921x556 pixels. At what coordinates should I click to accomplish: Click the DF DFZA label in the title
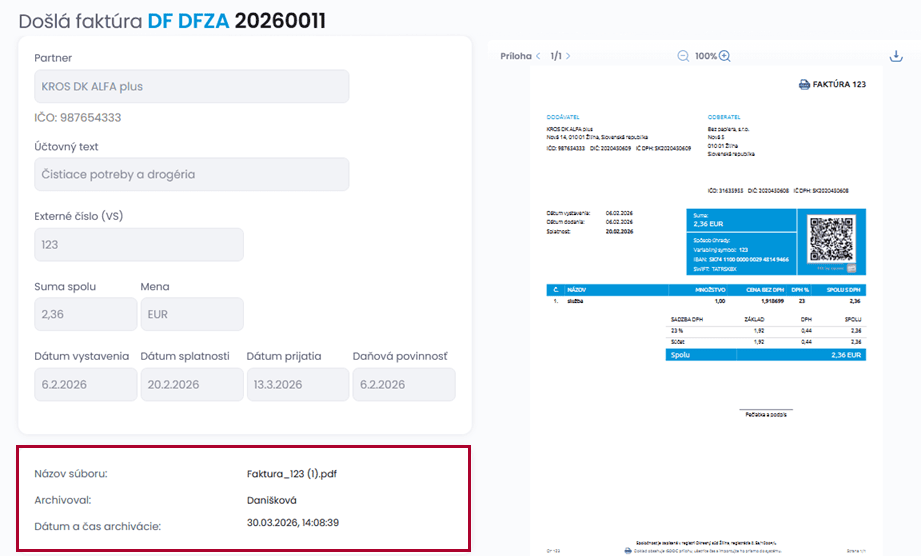click(188, 20)
